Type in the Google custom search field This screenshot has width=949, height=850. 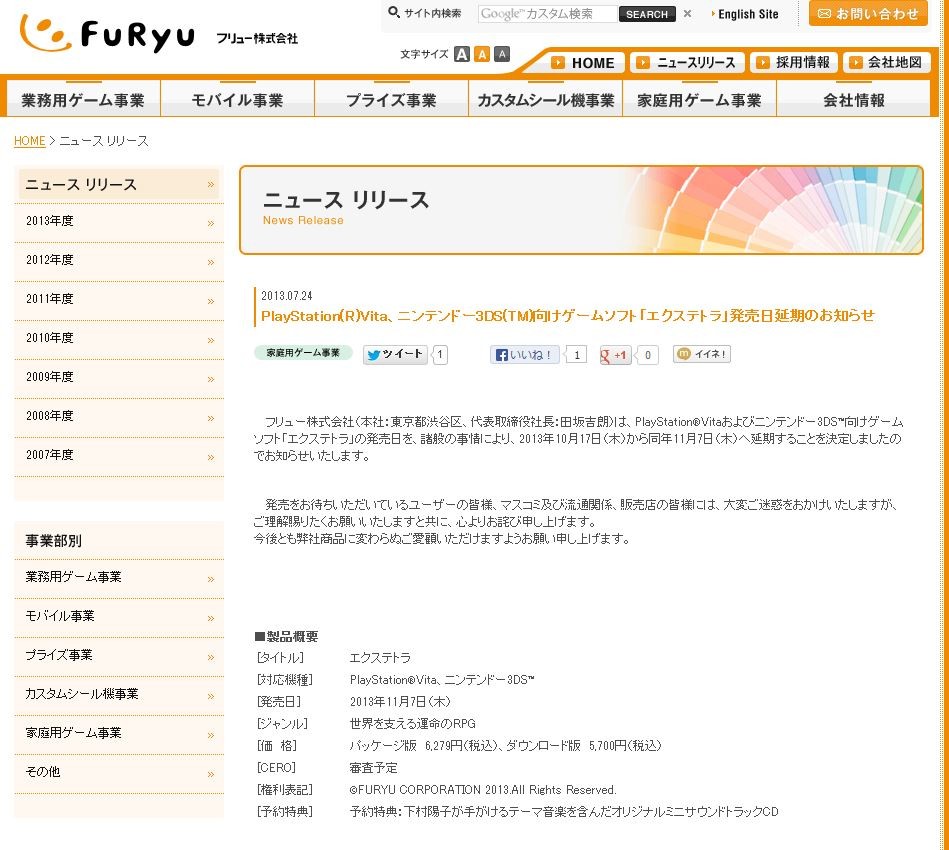pyautogui.click(x=547, y=14)
